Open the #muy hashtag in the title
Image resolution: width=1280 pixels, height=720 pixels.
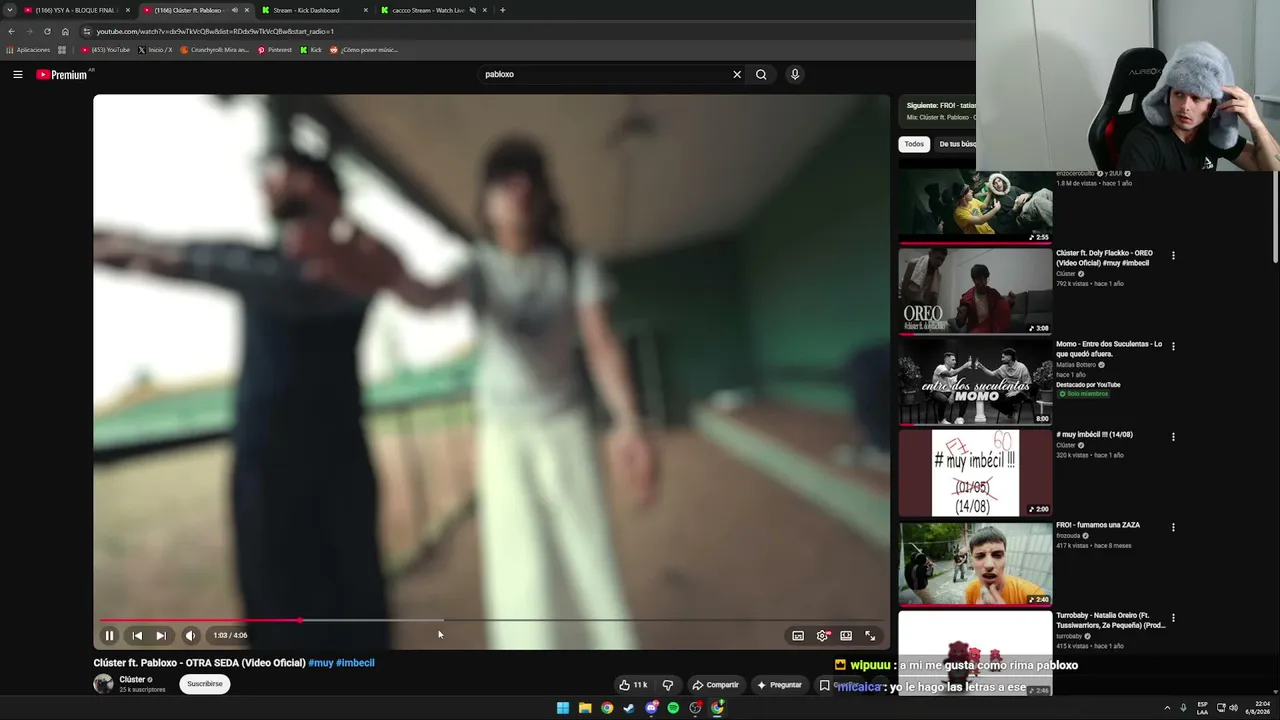point(321,663)
